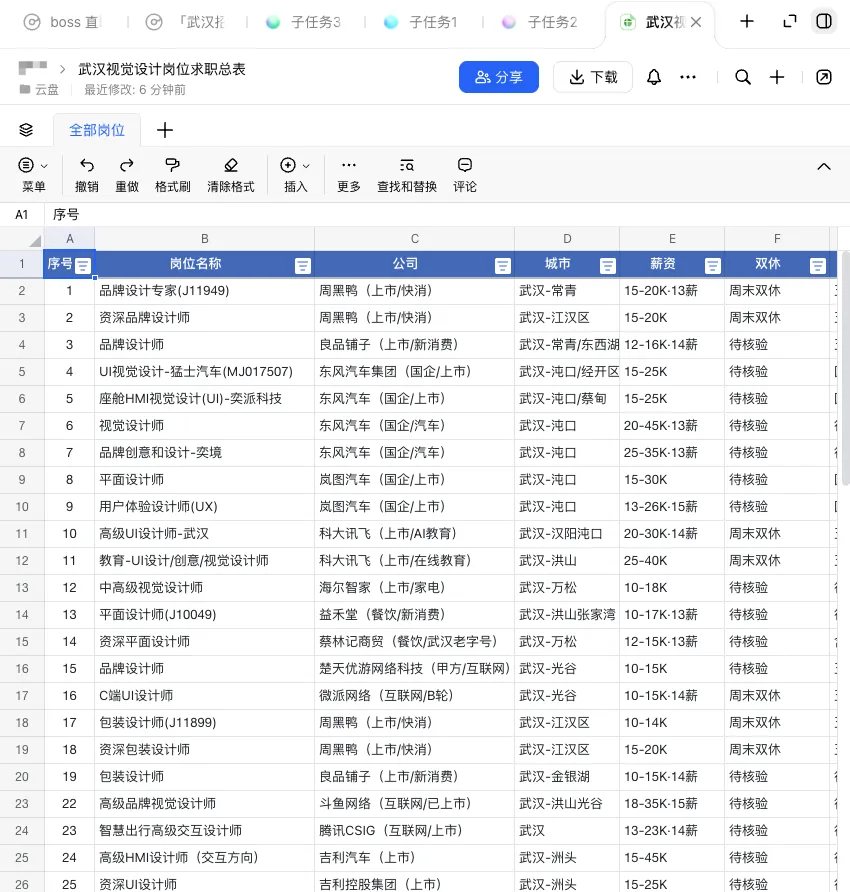Select row 5 header

click(x=22, y=371)
